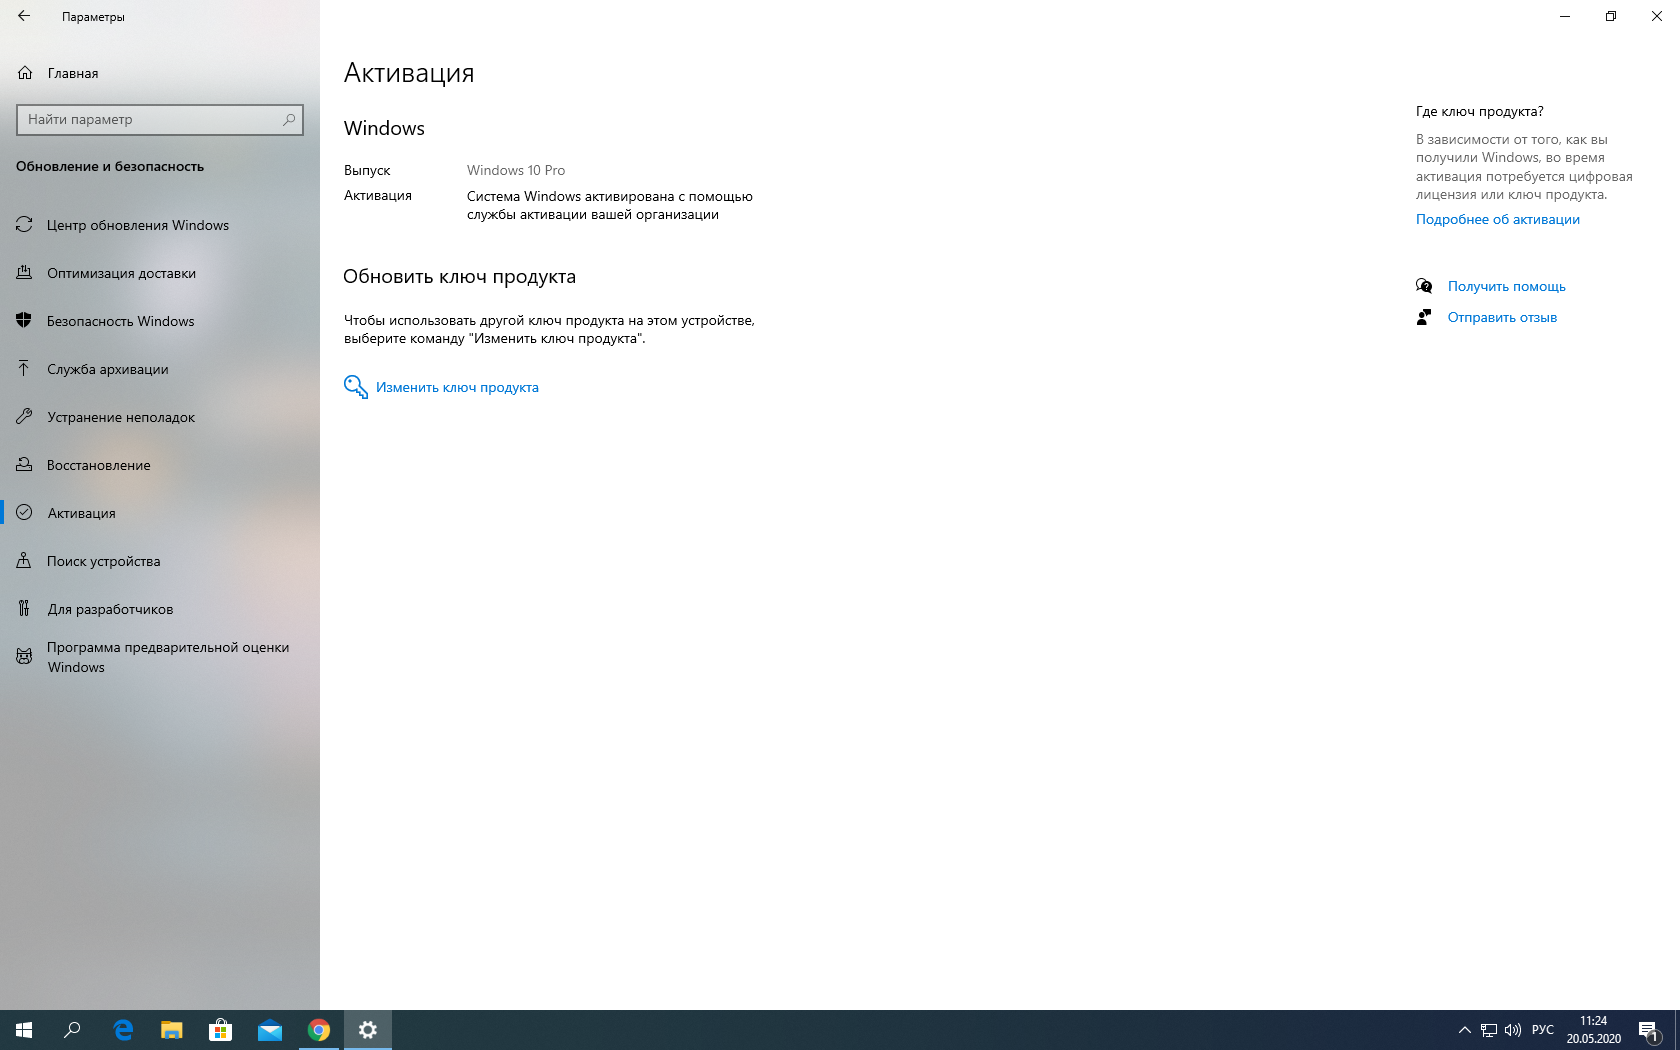Open taskbar search magnifier
The height and width of the screenshot is (1050, 1680).
(72, 1030)
